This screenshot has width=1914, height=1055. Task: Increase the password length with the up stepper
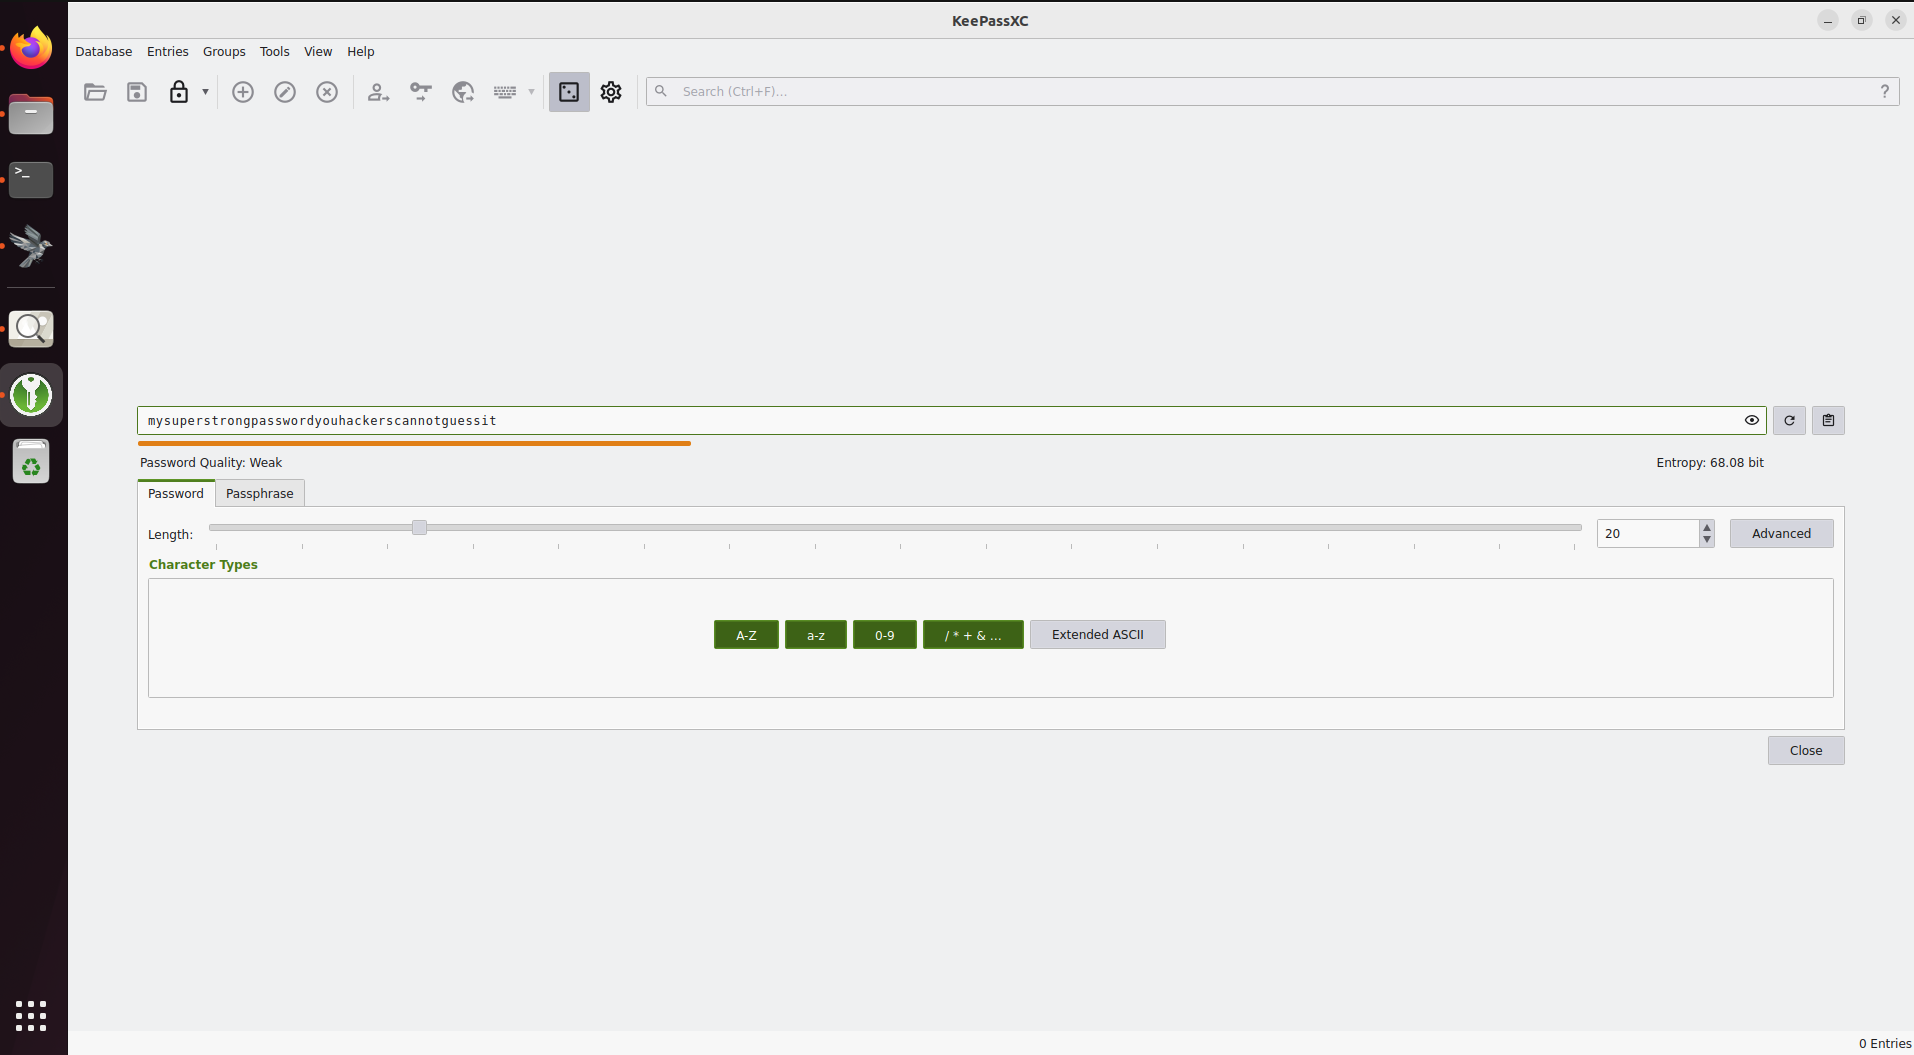click(x=1707, y=526)
